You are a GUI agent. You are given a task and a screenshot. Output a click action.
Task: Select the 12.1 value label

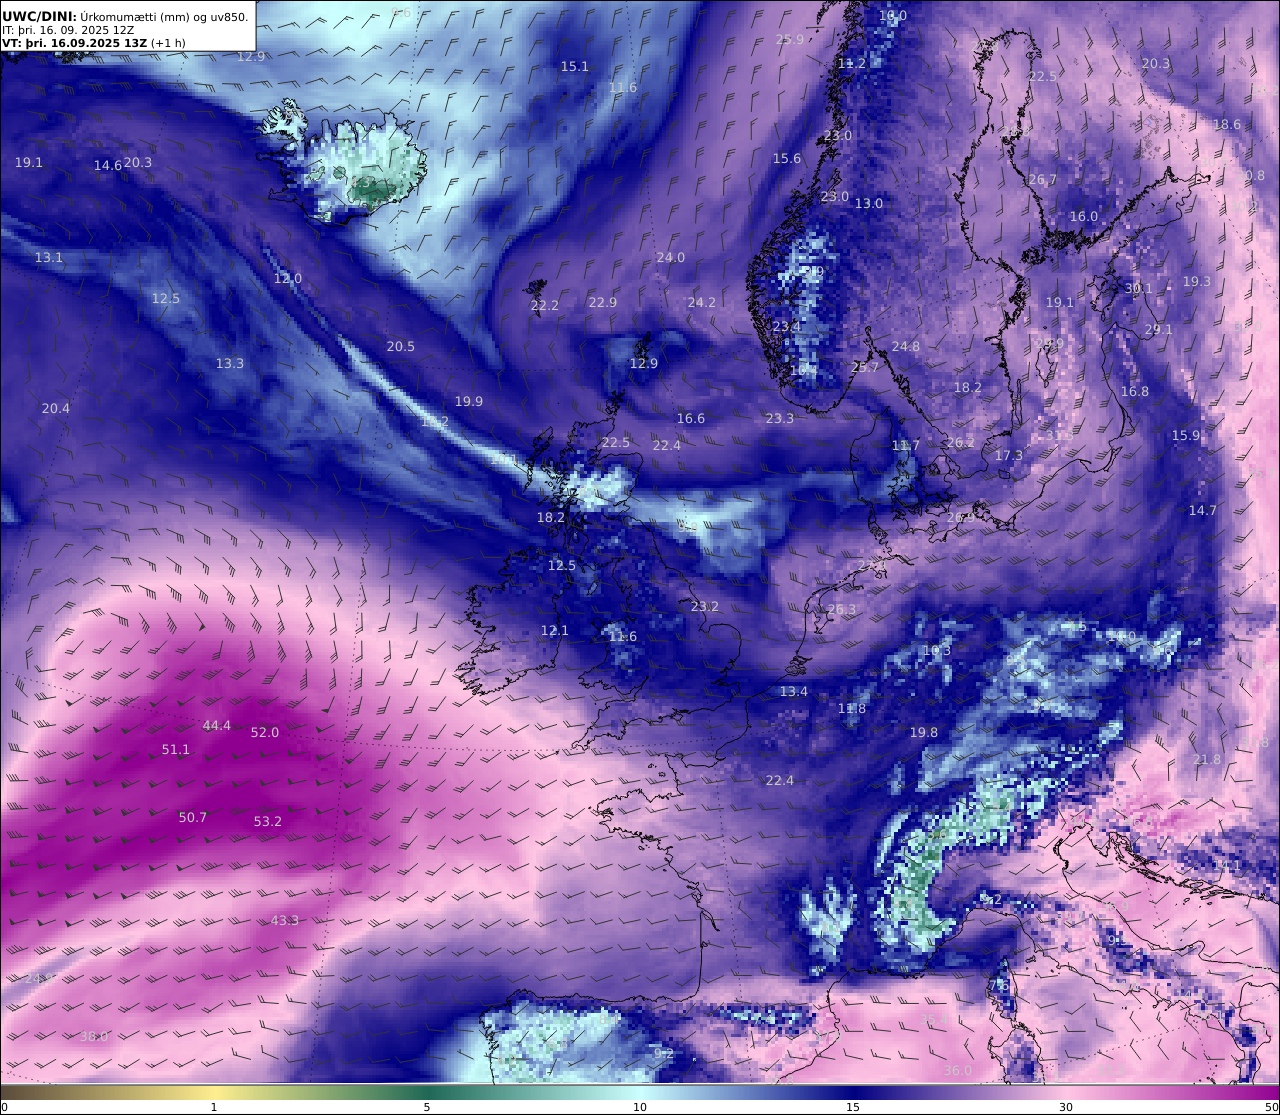(554, 630)
